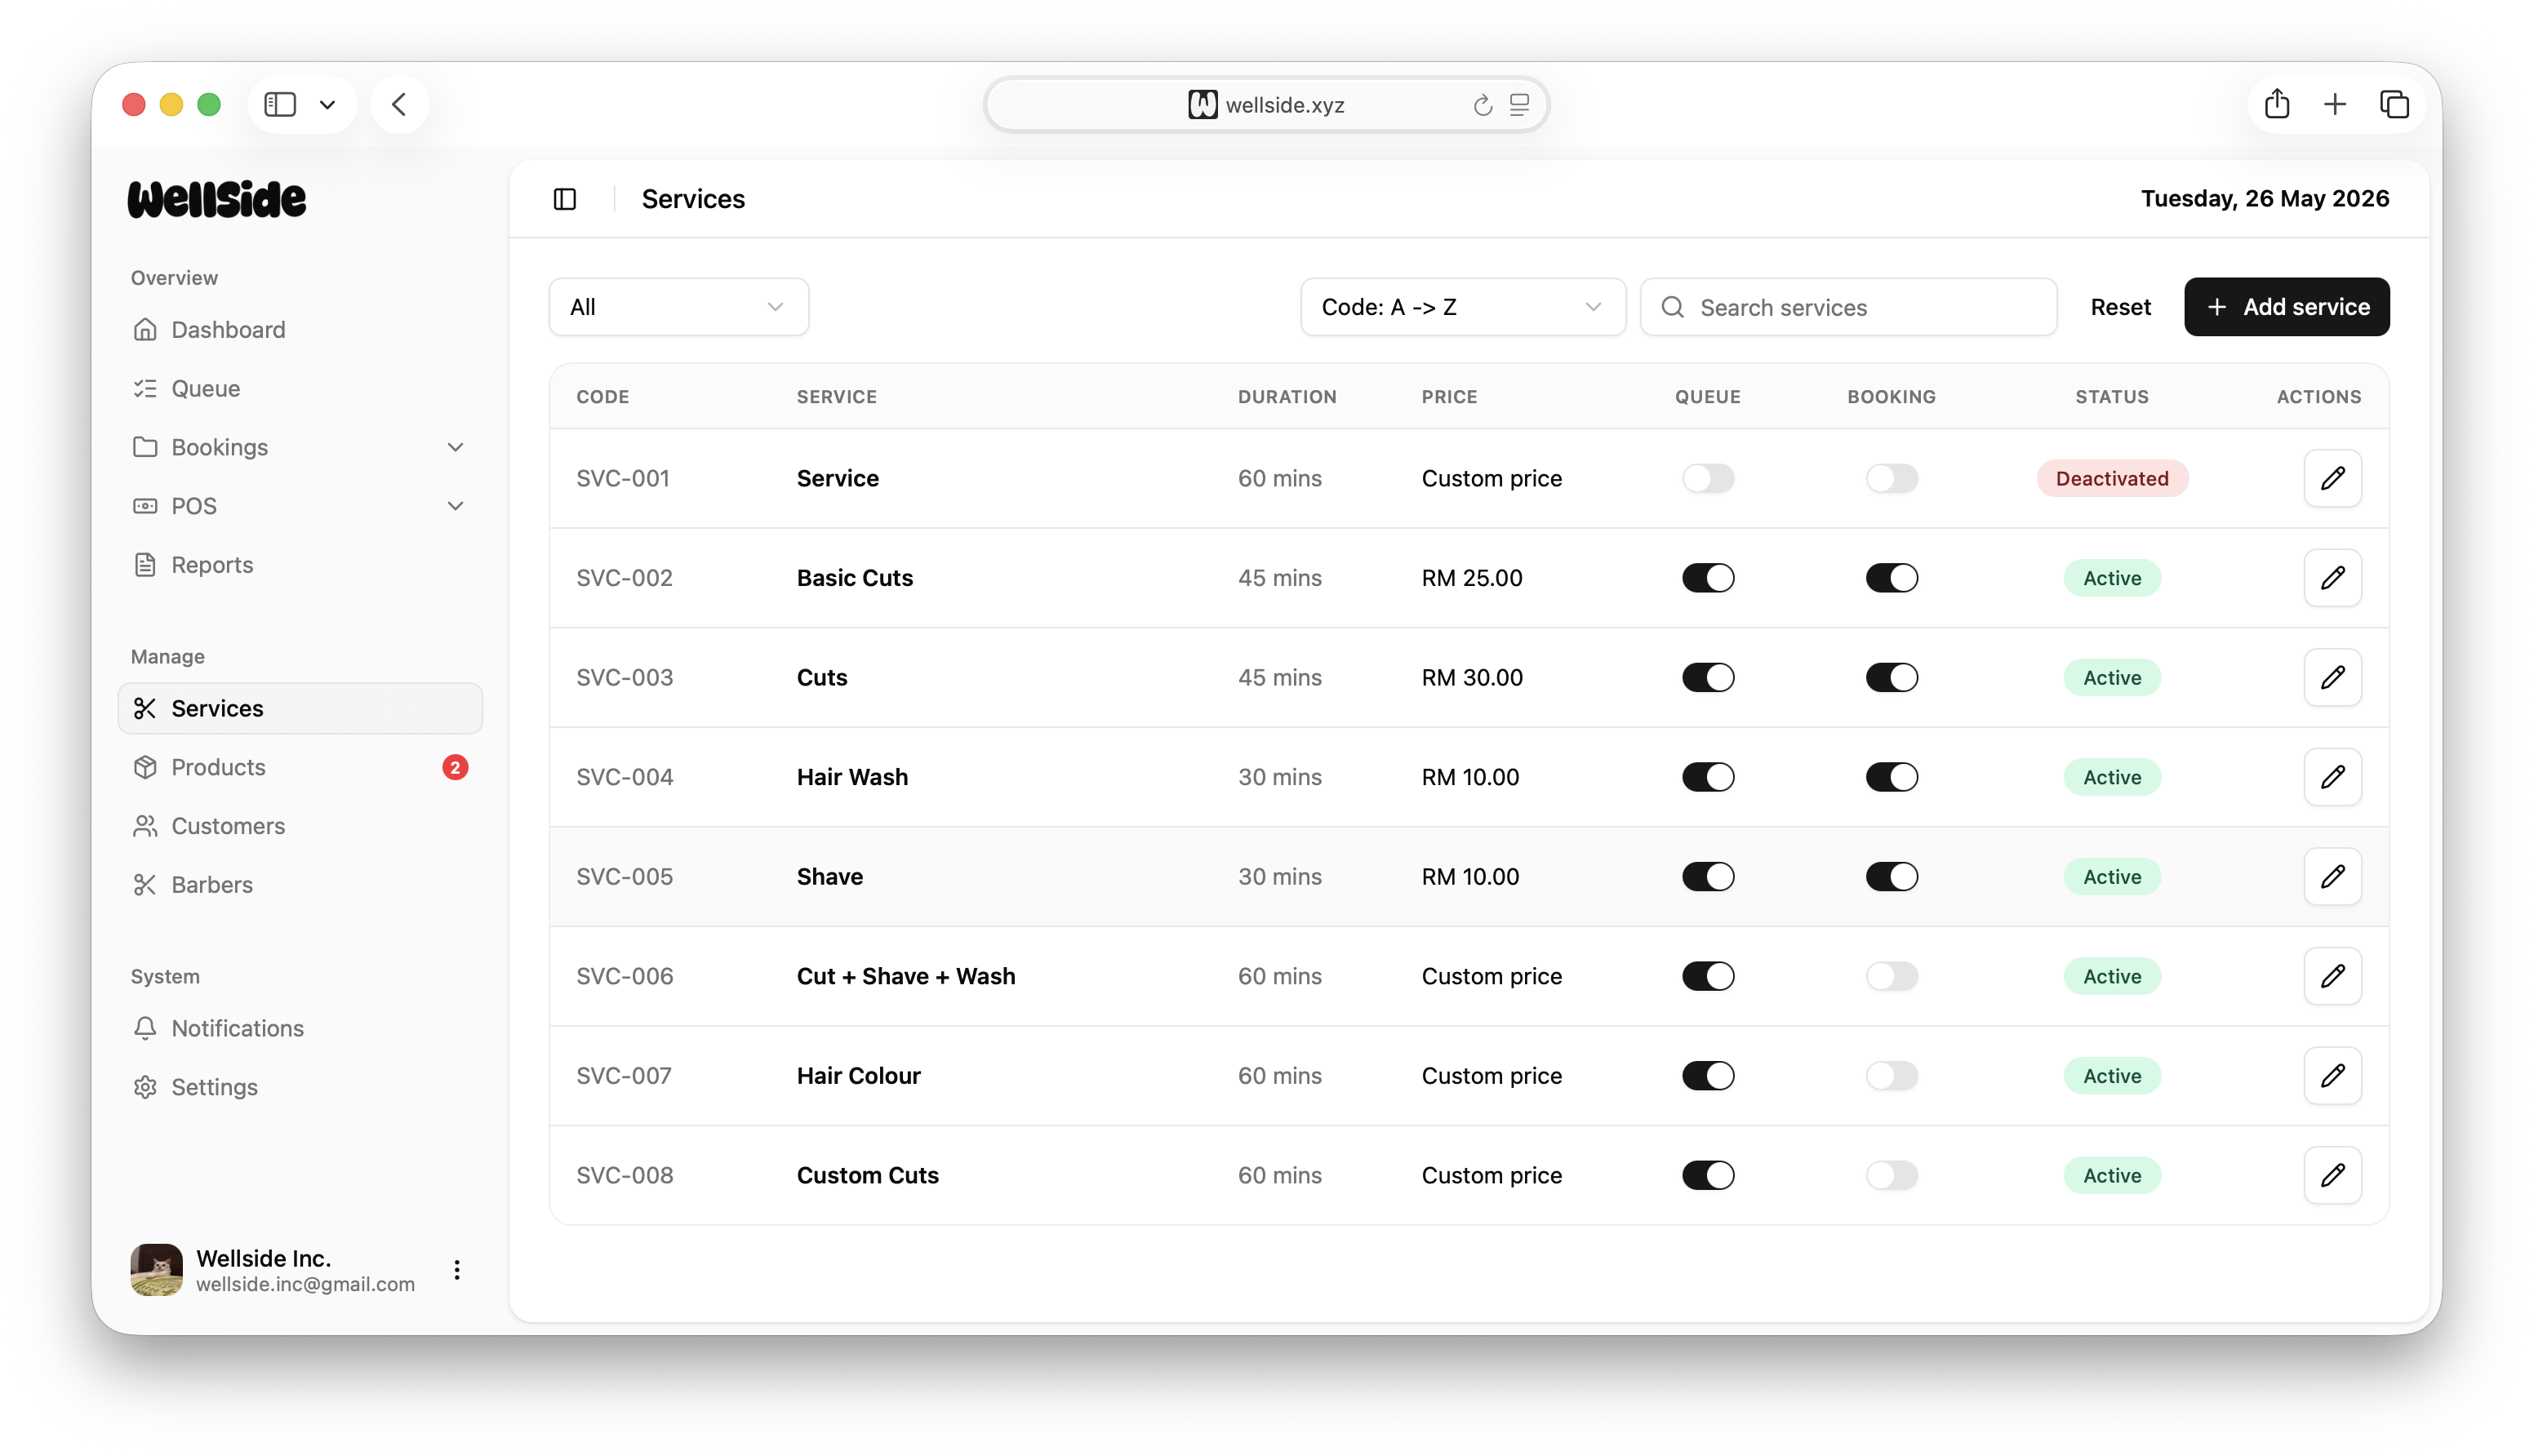The height and width of the screenshot is (1456, 2534).
Task: Open the Reports page
Action: tap(300, 565)
